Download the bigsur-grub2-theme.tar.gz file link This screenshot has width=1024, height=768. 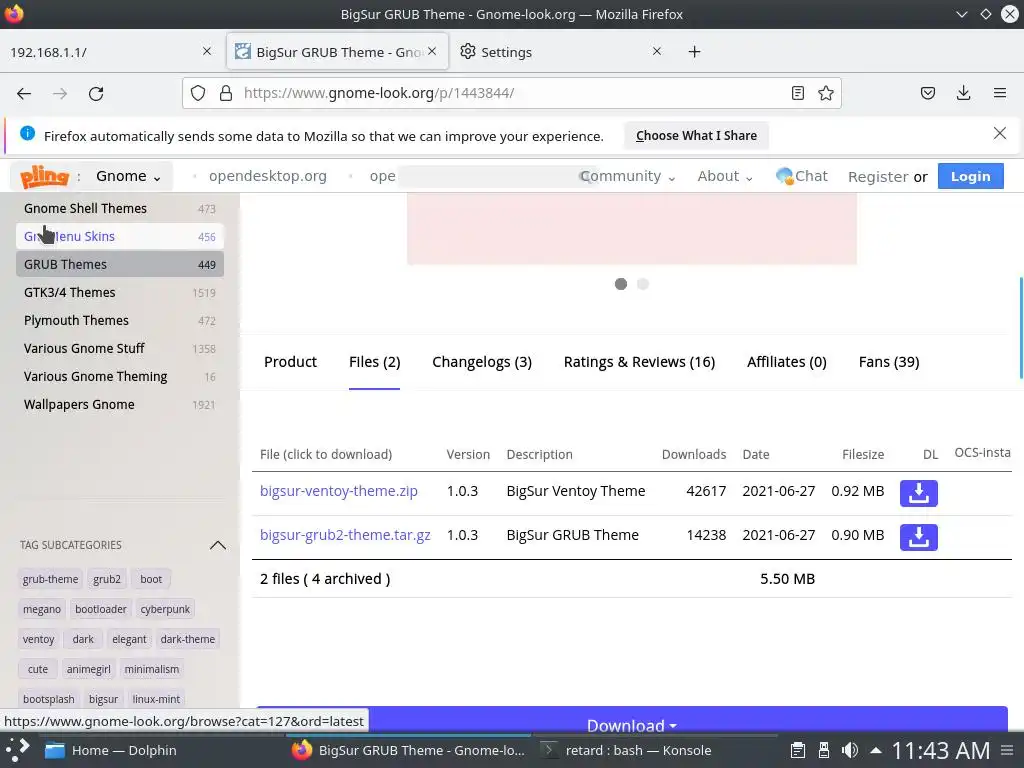tap(345, 535)
